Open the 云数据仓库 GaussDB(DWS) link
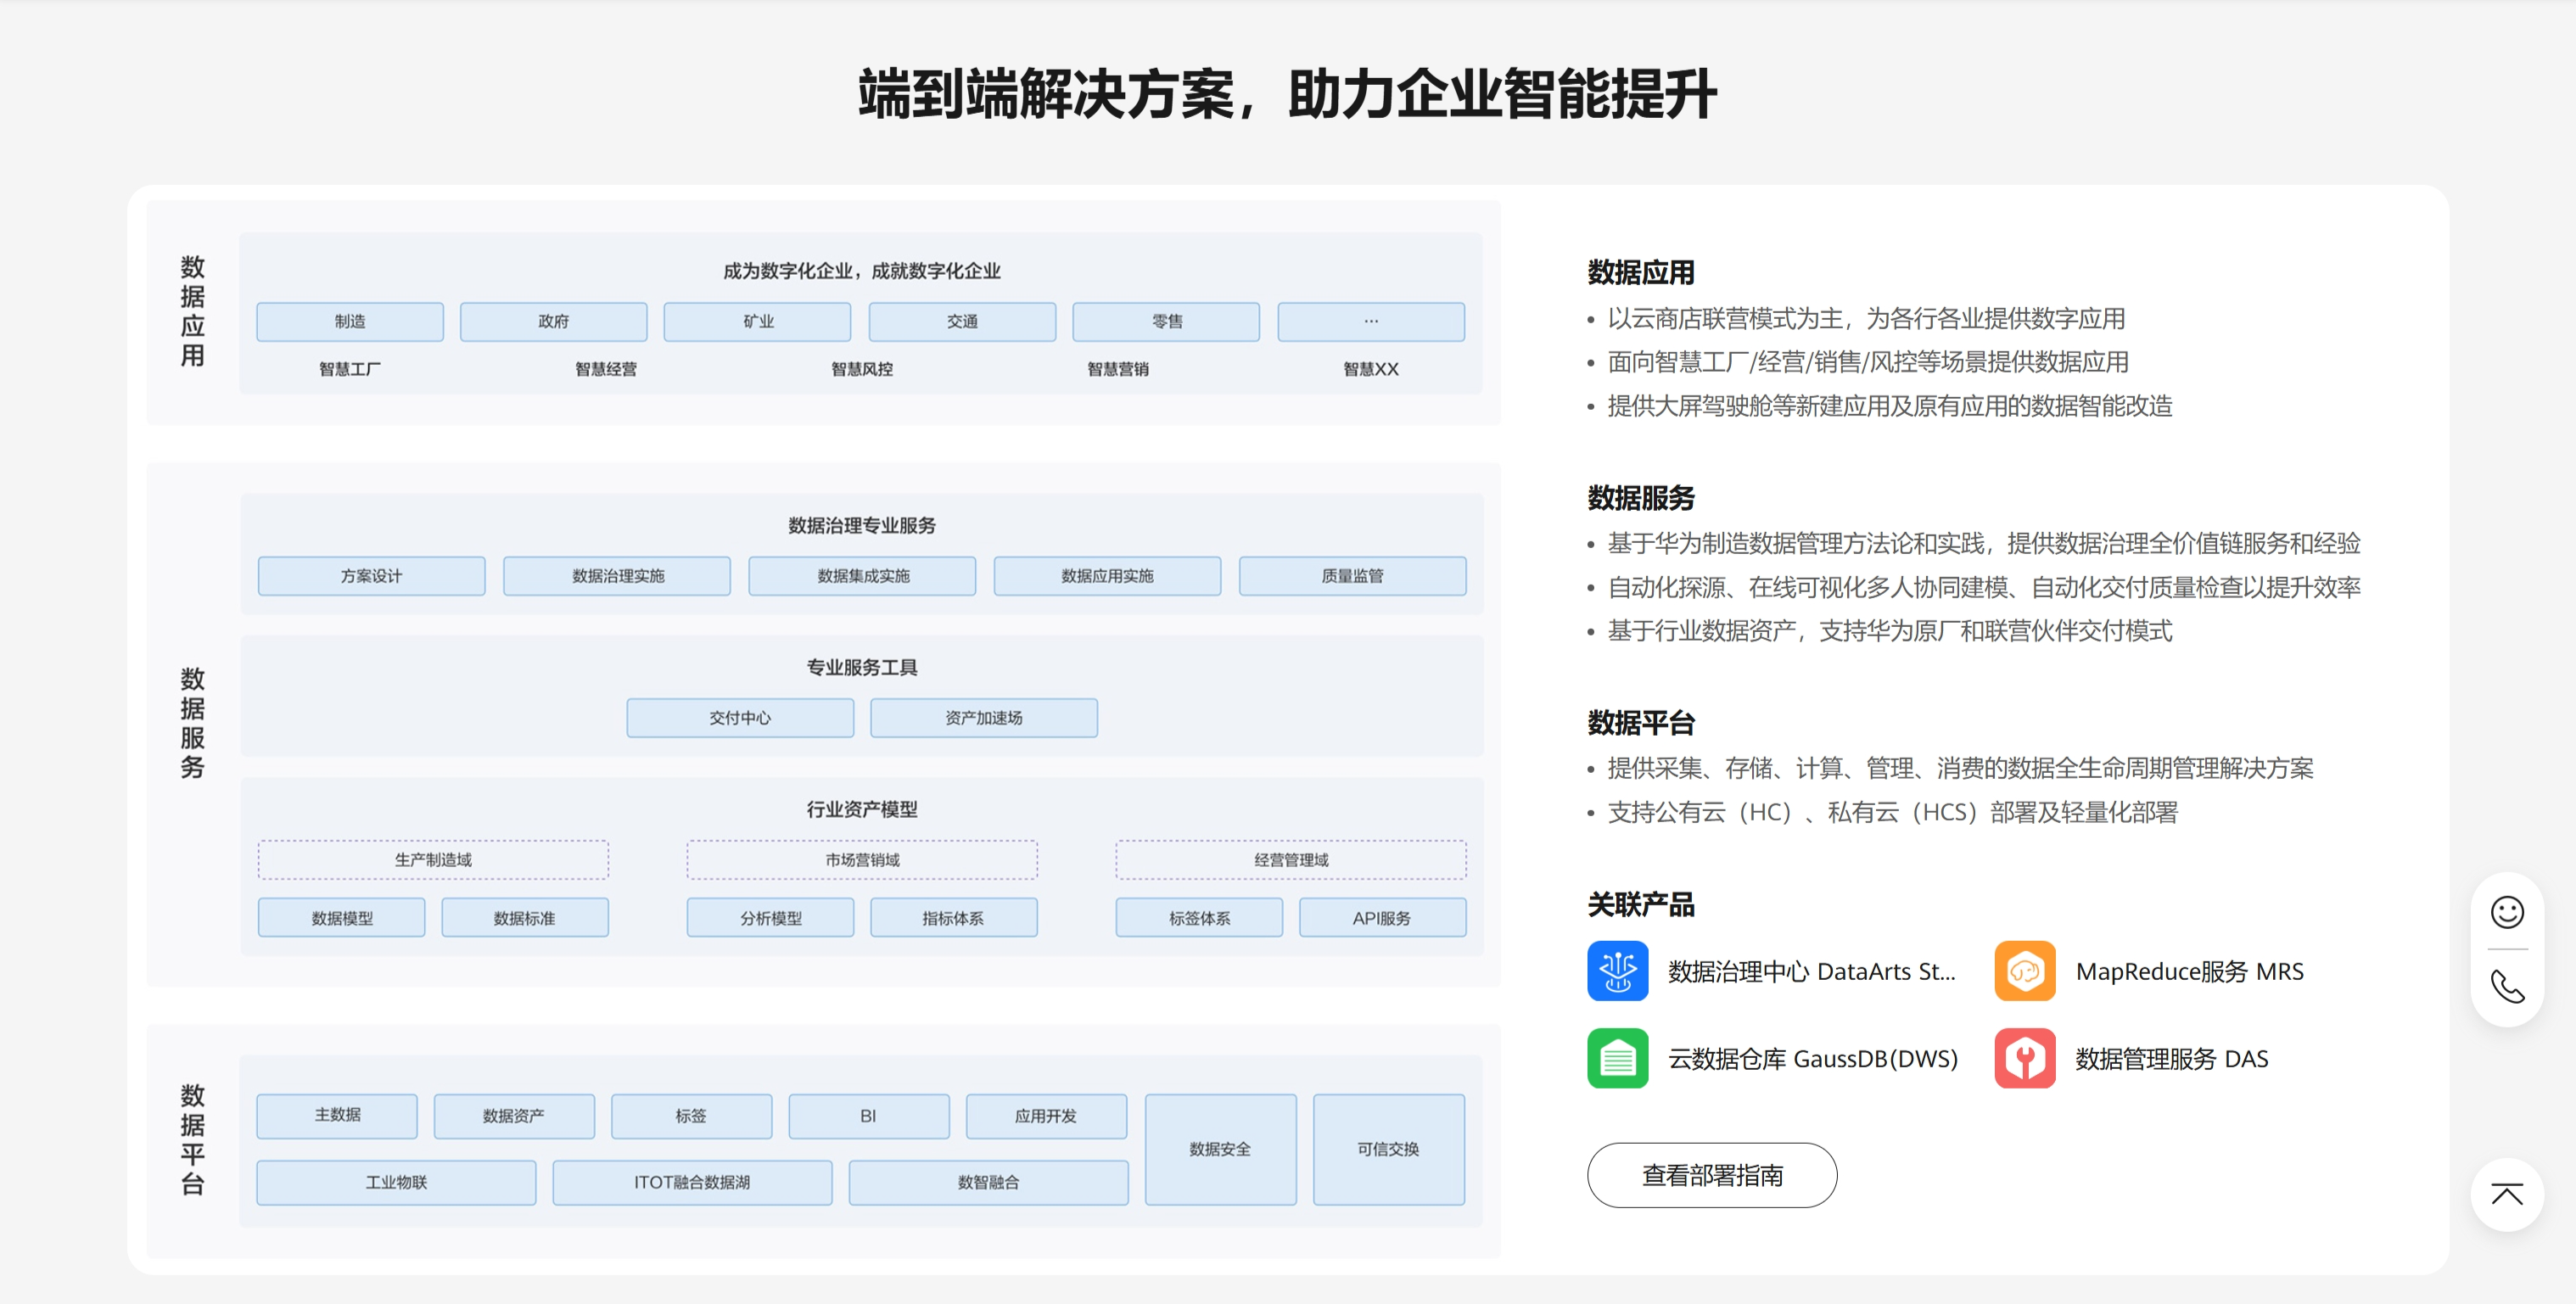 (x=1812, y=1059)
